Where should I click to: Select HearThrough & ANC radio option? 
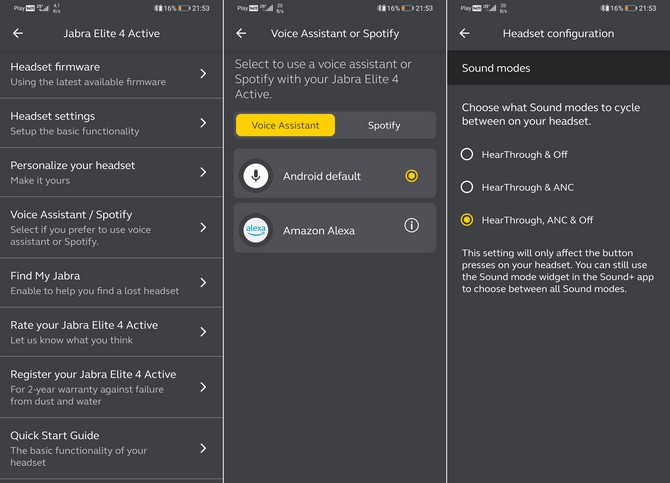(x=467, y=187)
